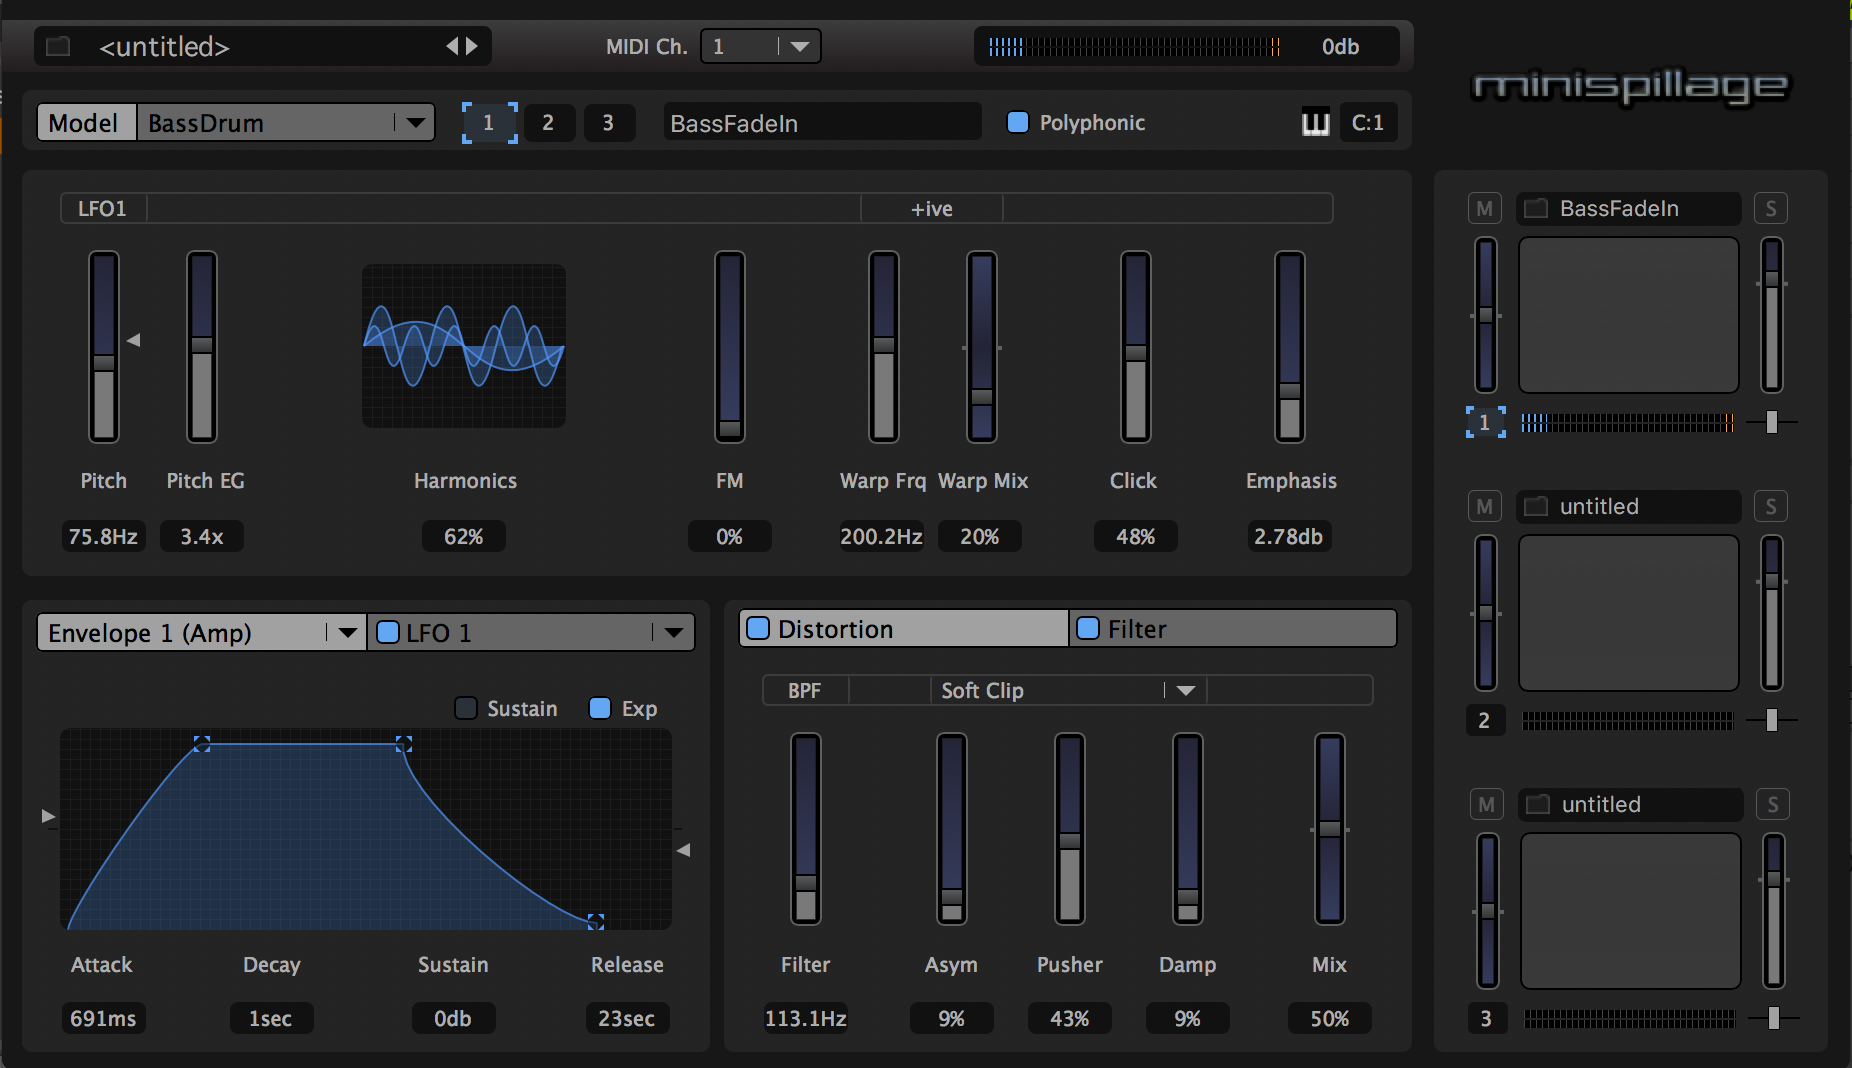Solo the third untitled channel
The image size is (1852, 1068).
(x=1772, y=804)
